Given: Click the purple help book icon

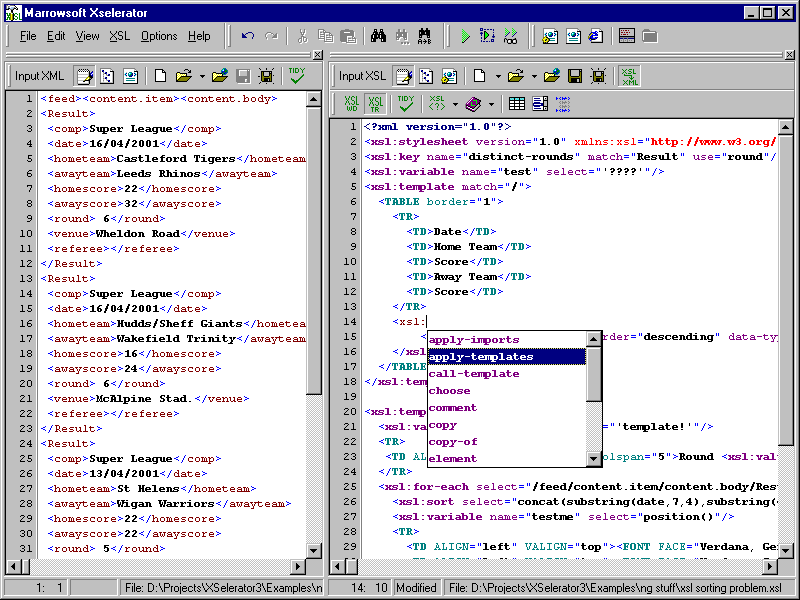Looking at the screenshot, I should coord(473,104).
